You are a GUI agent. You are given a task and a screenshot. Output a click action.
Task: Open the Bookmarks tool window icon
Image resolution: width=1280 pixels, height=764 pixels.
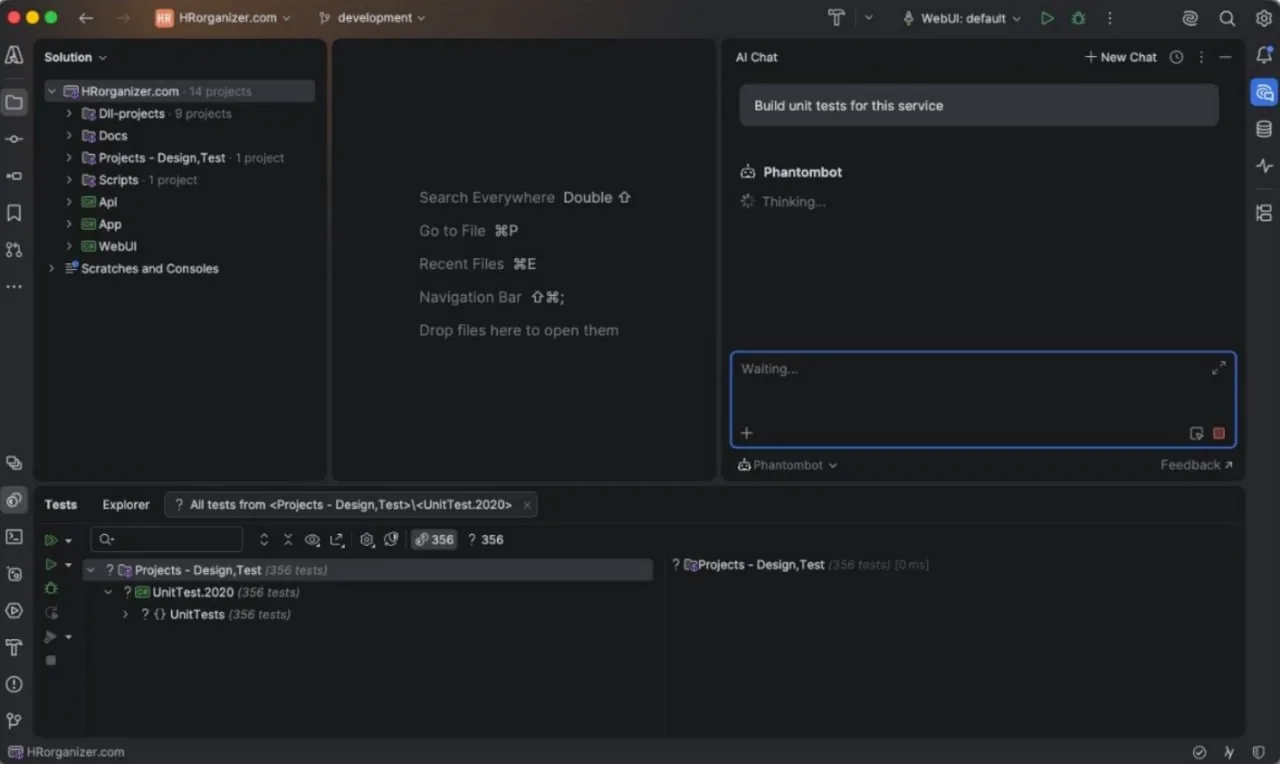point(14,213)
